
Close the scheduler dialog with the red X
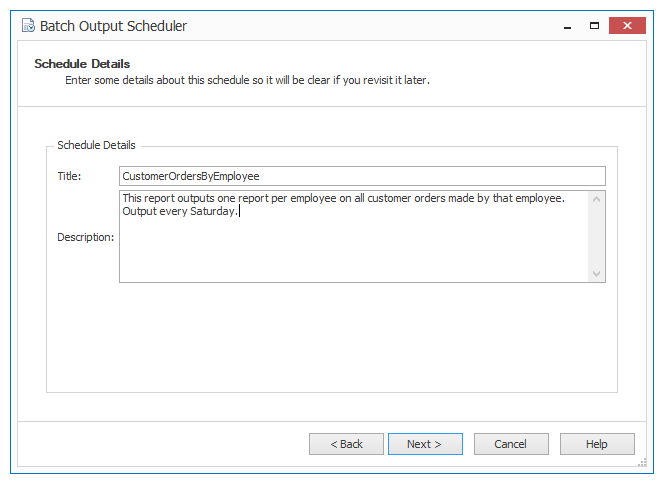coord(627,26)
